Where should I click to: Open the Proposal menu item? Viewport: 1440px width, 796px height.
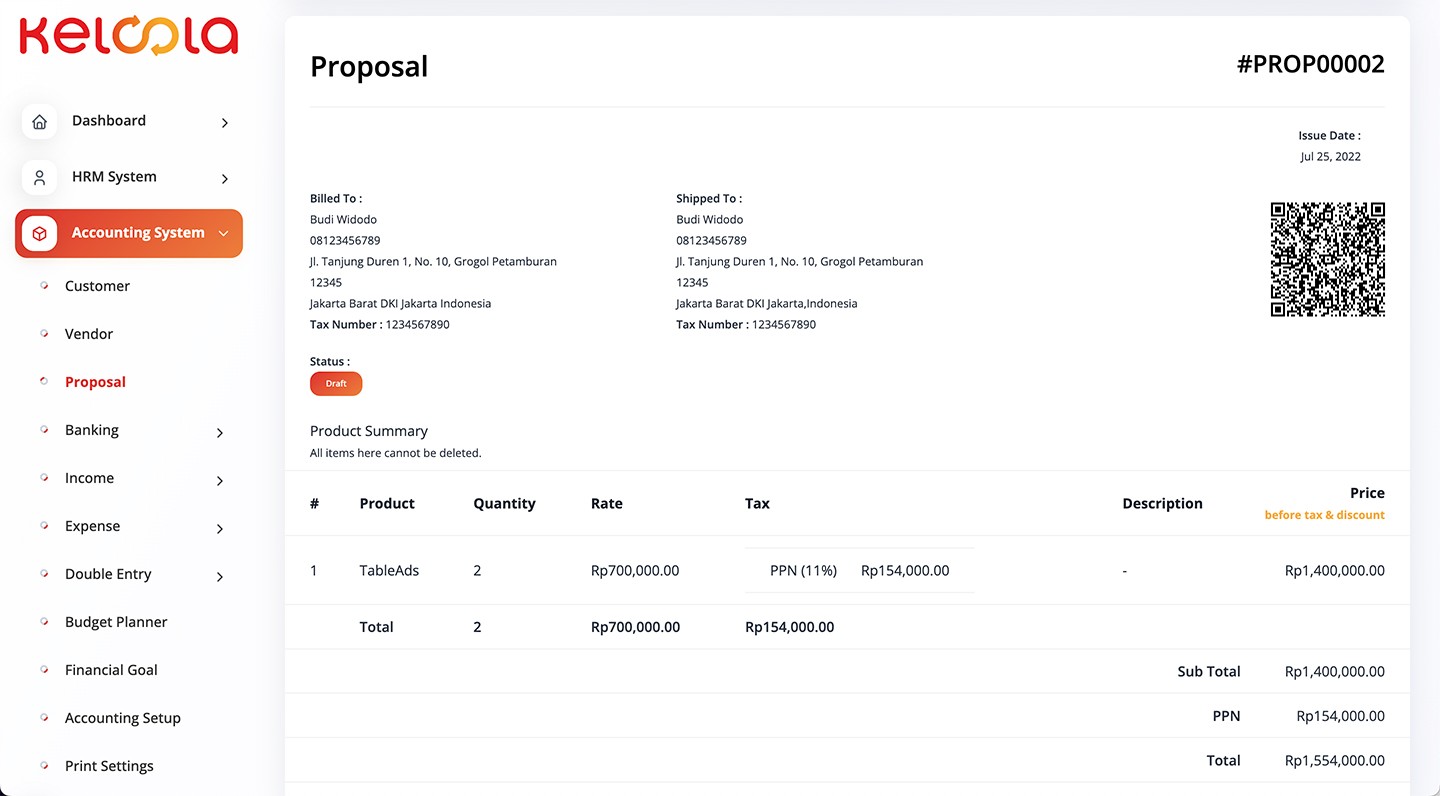[95, 382]
